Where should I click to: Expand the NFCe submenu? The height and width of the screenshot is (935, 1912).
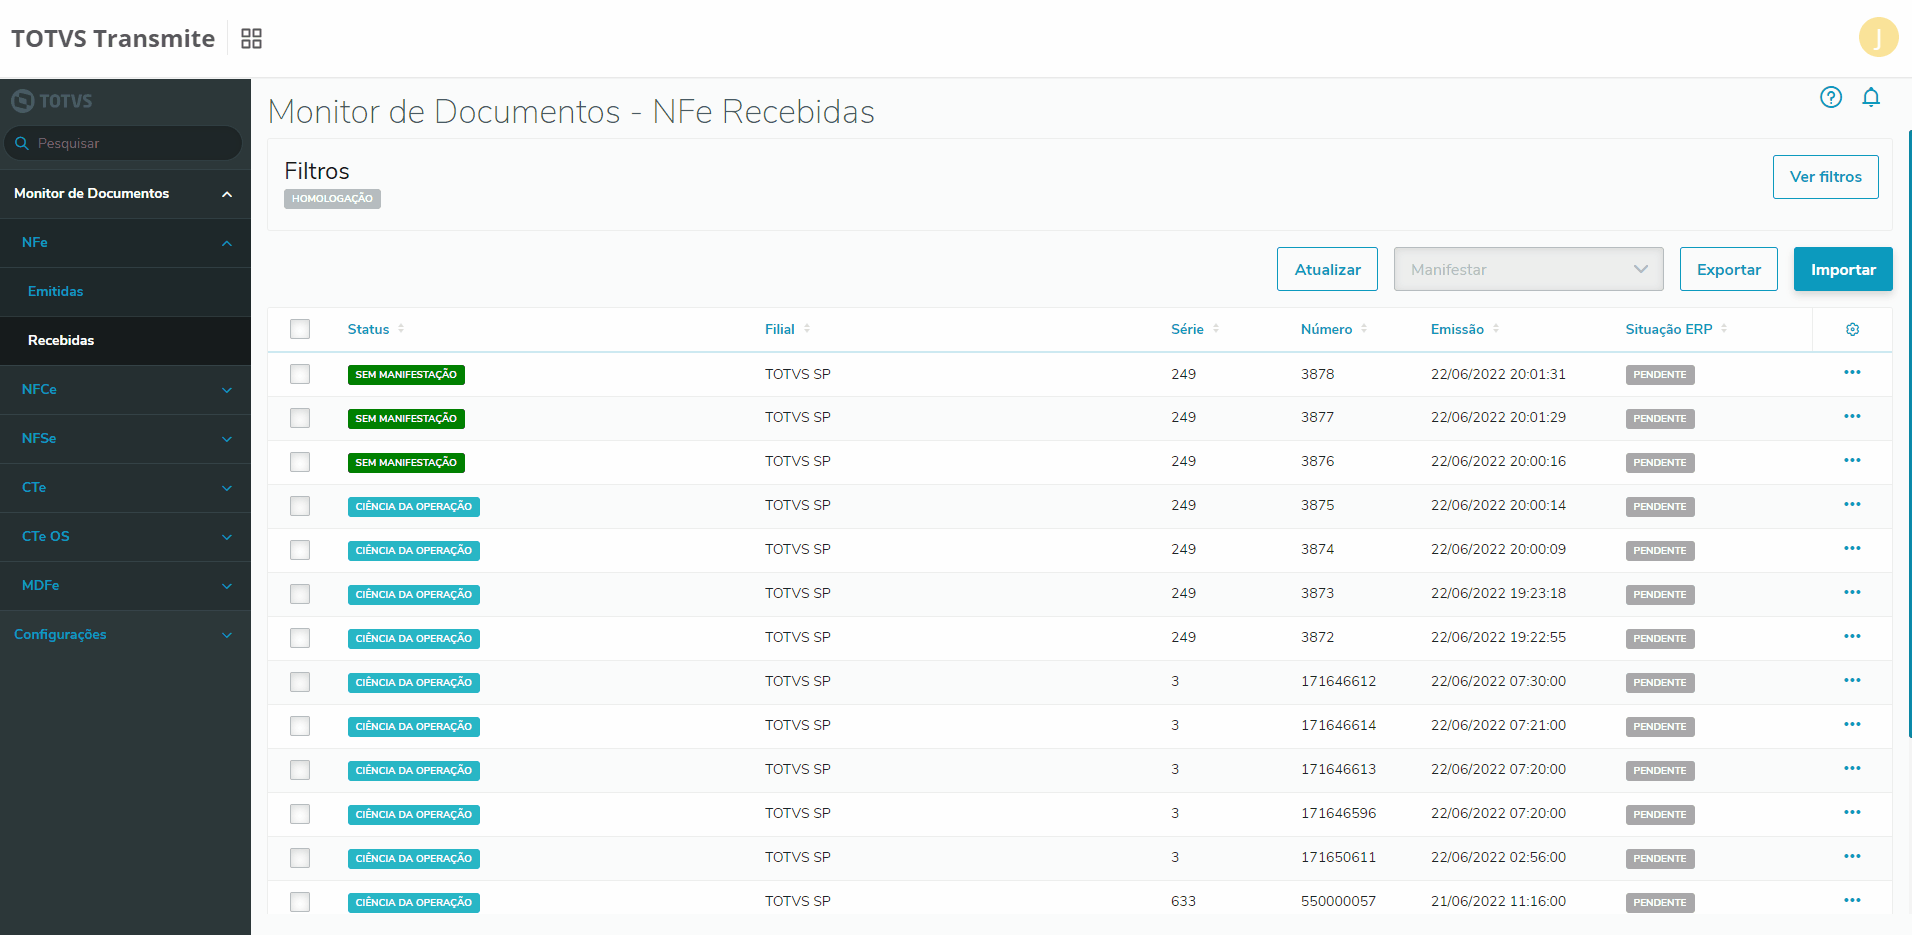click(x=125, y=390)
